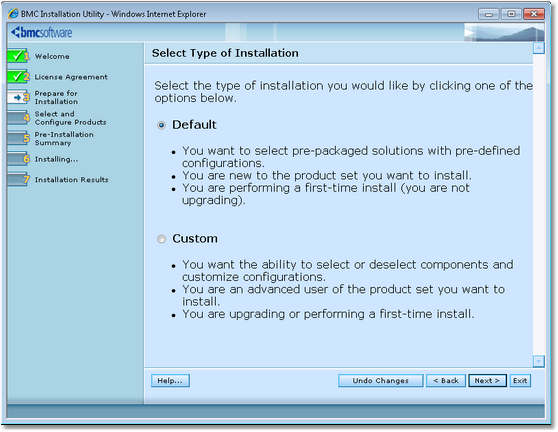Exit the installer with Exit button
This screenshot has height=432, width=558.
tap(520, 380)
